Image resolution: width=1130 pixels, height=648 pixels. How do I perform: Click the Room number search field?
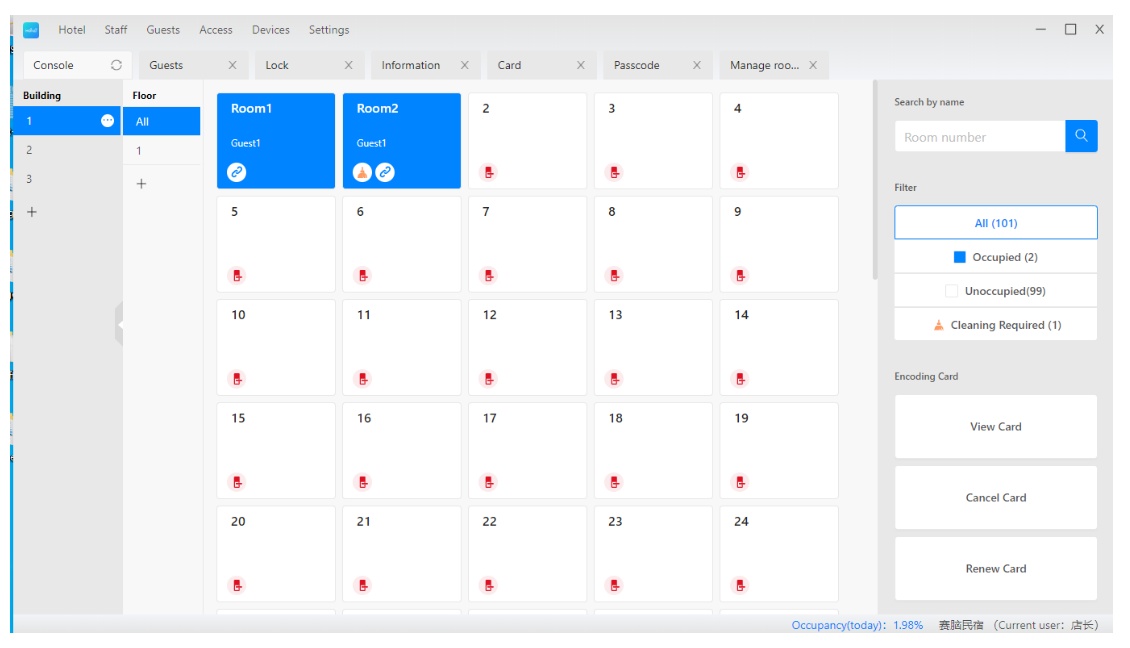[x=978, y=137]
